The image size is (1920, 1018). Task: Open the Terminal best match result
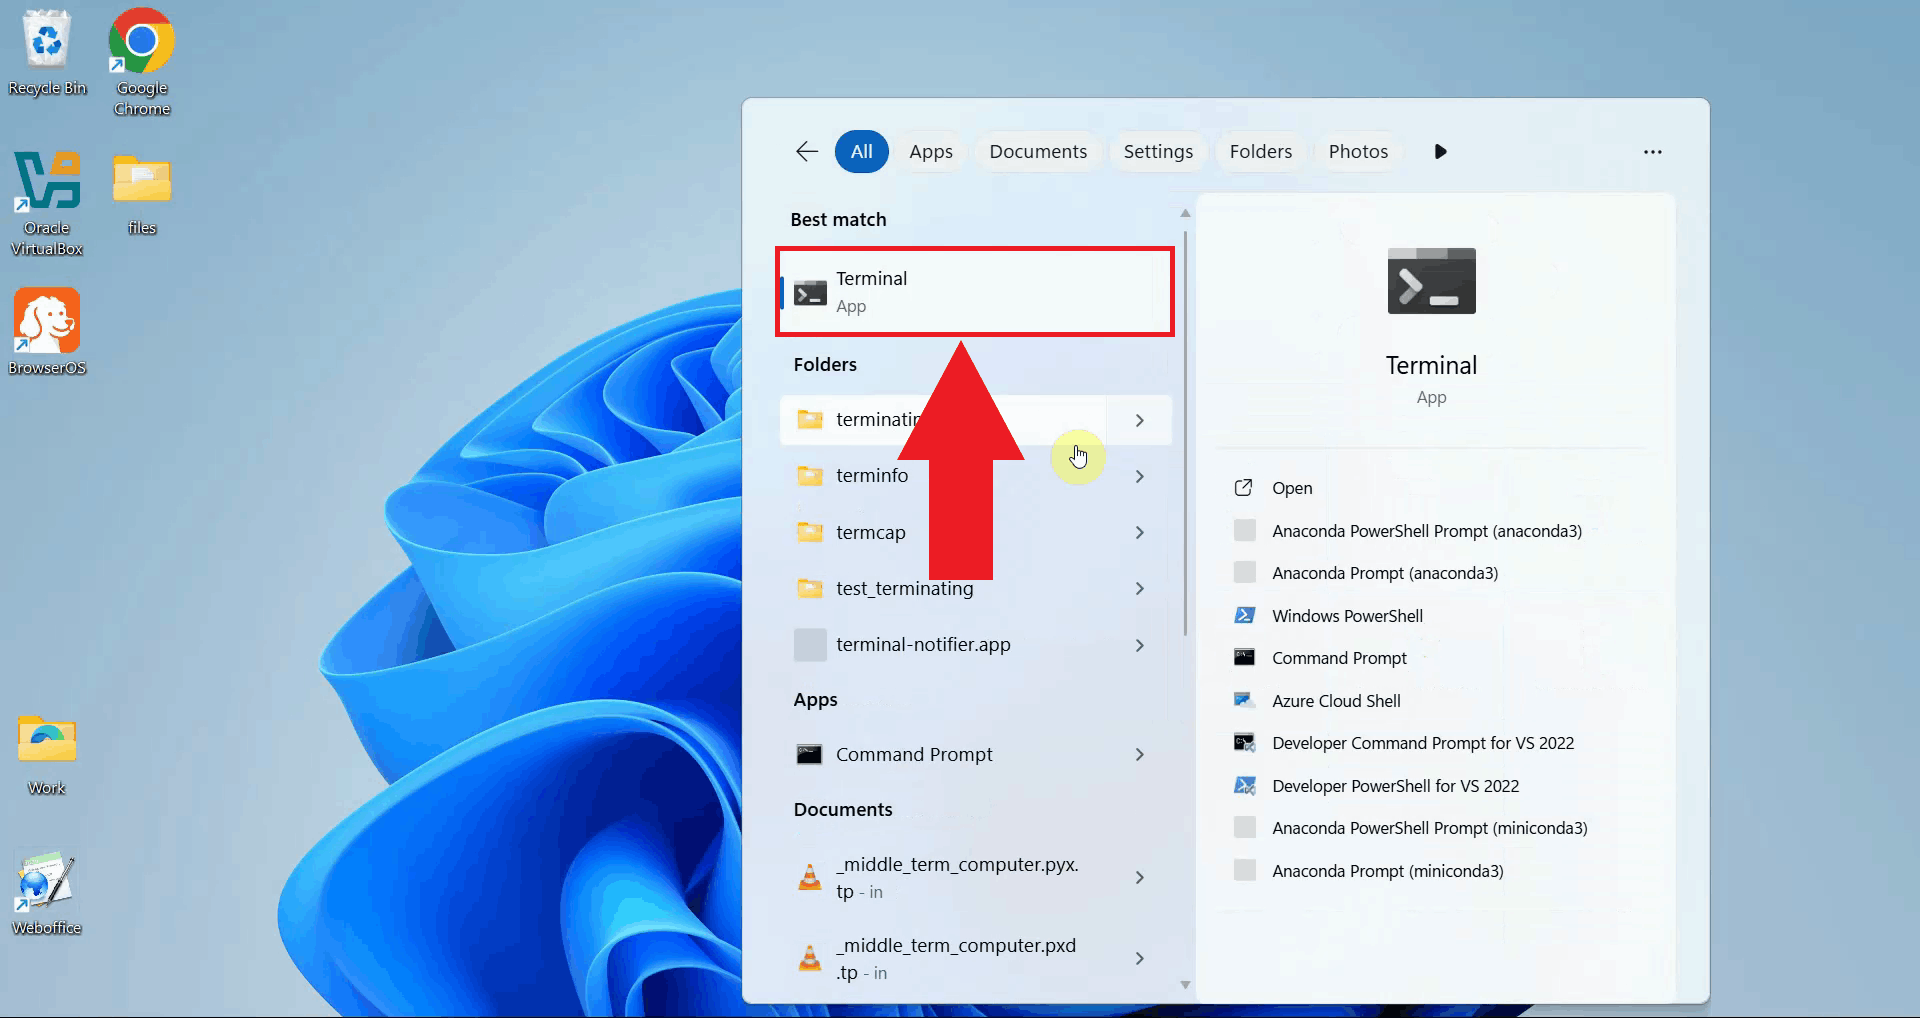click(974, 292)
